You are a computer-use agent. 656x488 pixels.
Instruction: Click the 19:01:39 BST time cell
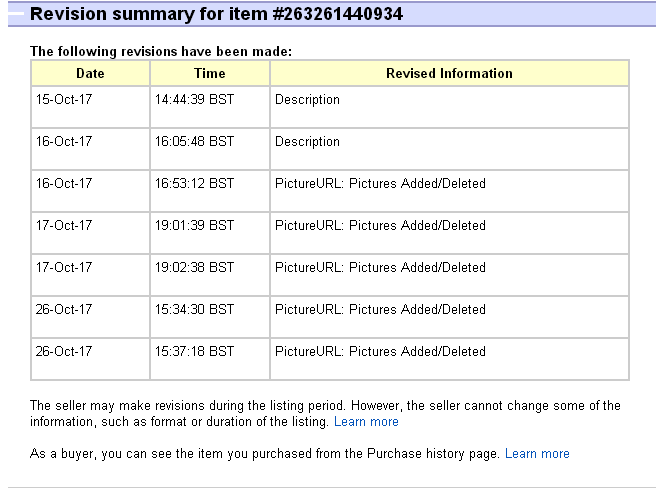pos(194,226)
